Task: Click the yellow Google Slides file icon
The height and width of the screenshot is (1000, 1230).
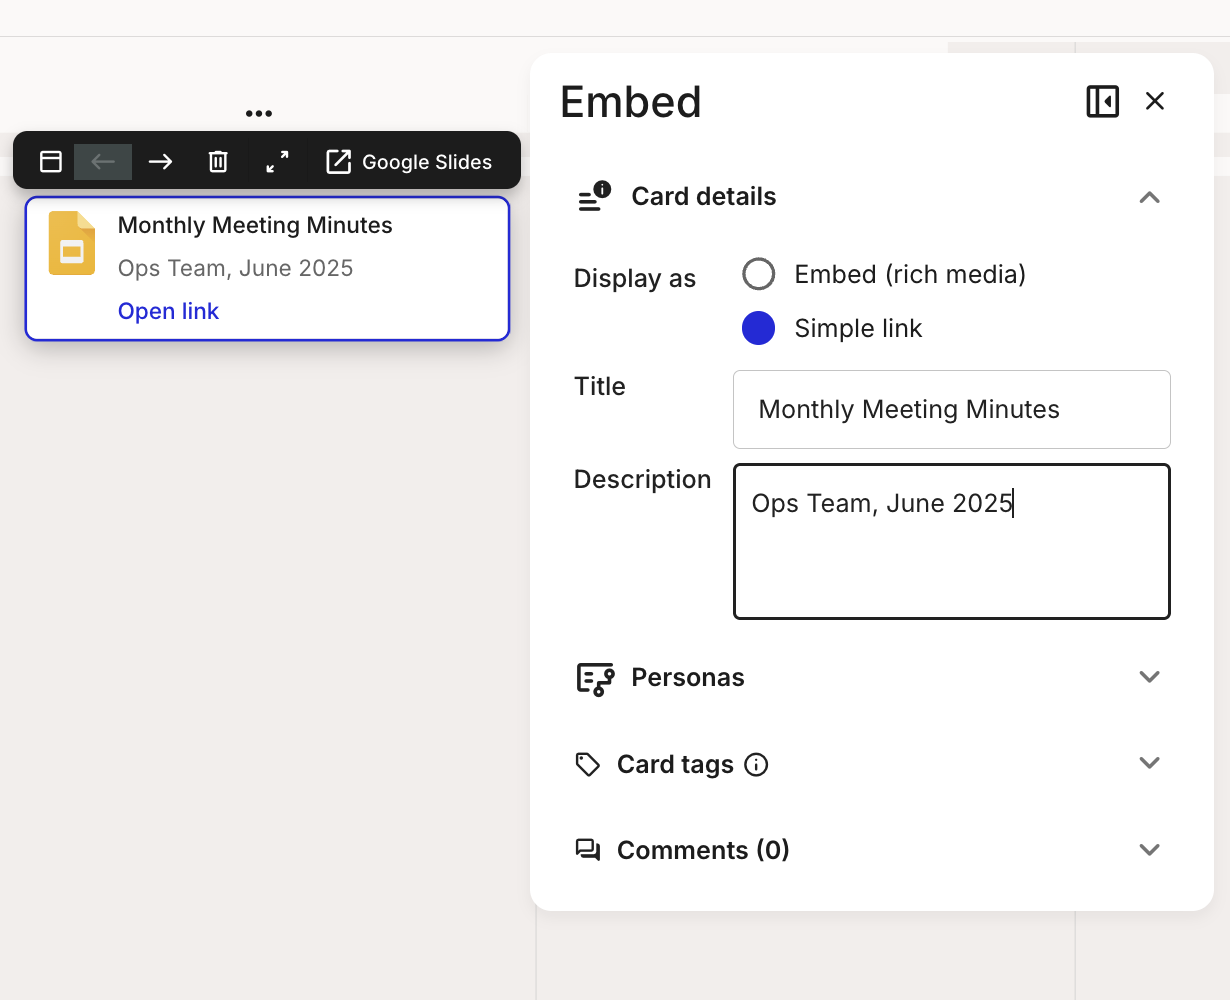Action: coord(72,243)
